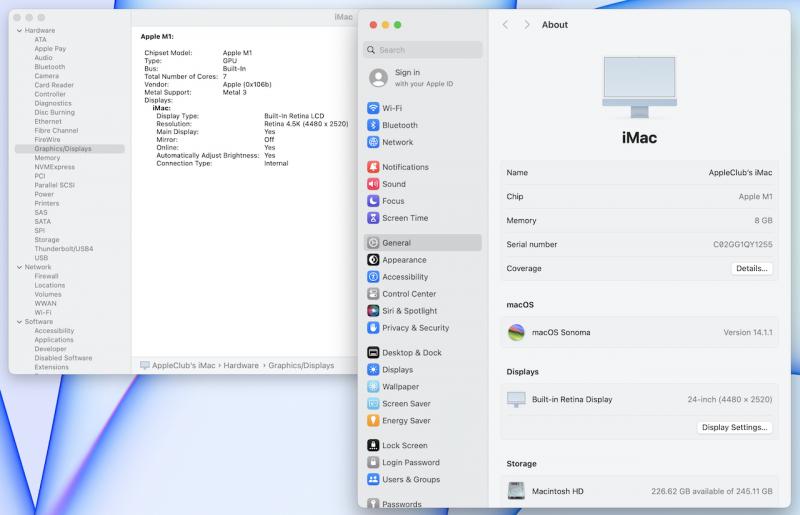Select Graphics/Displays in System Information sidebar
Screen dimensions: 800x515
69,149
